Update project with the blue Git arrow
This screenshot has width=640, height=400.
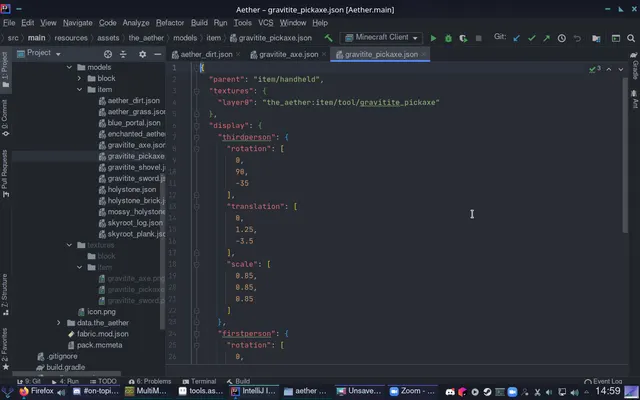[x=516, y=38]
